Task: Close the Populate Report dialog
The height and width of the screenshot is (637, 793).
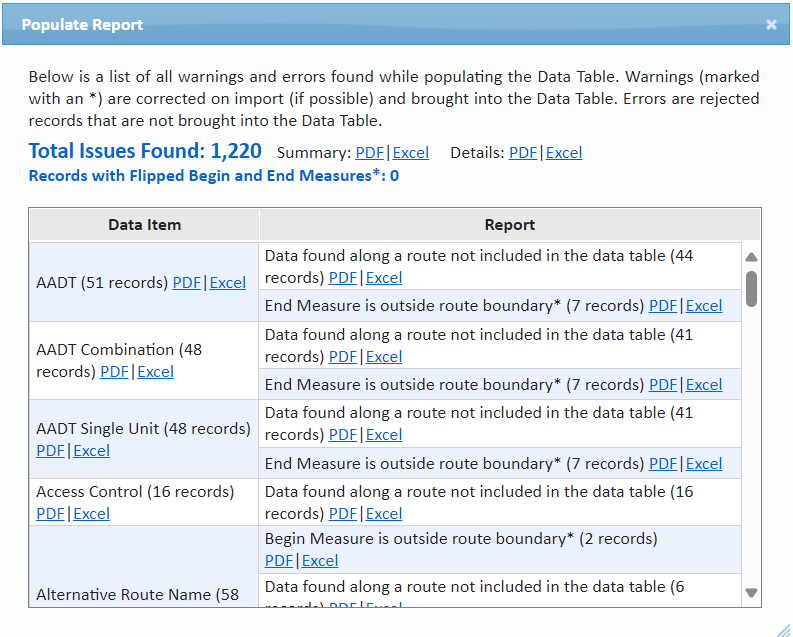Action: coord(771,24)
